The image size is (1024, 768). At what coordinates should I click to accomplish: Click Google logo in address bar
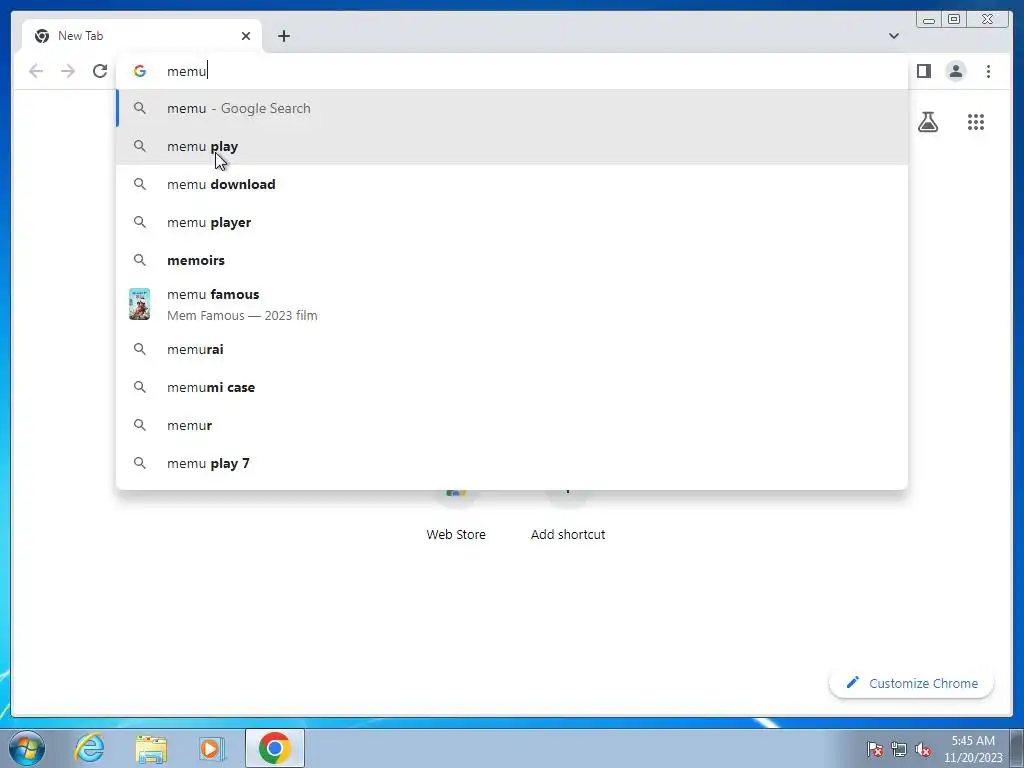coord(140,71)
